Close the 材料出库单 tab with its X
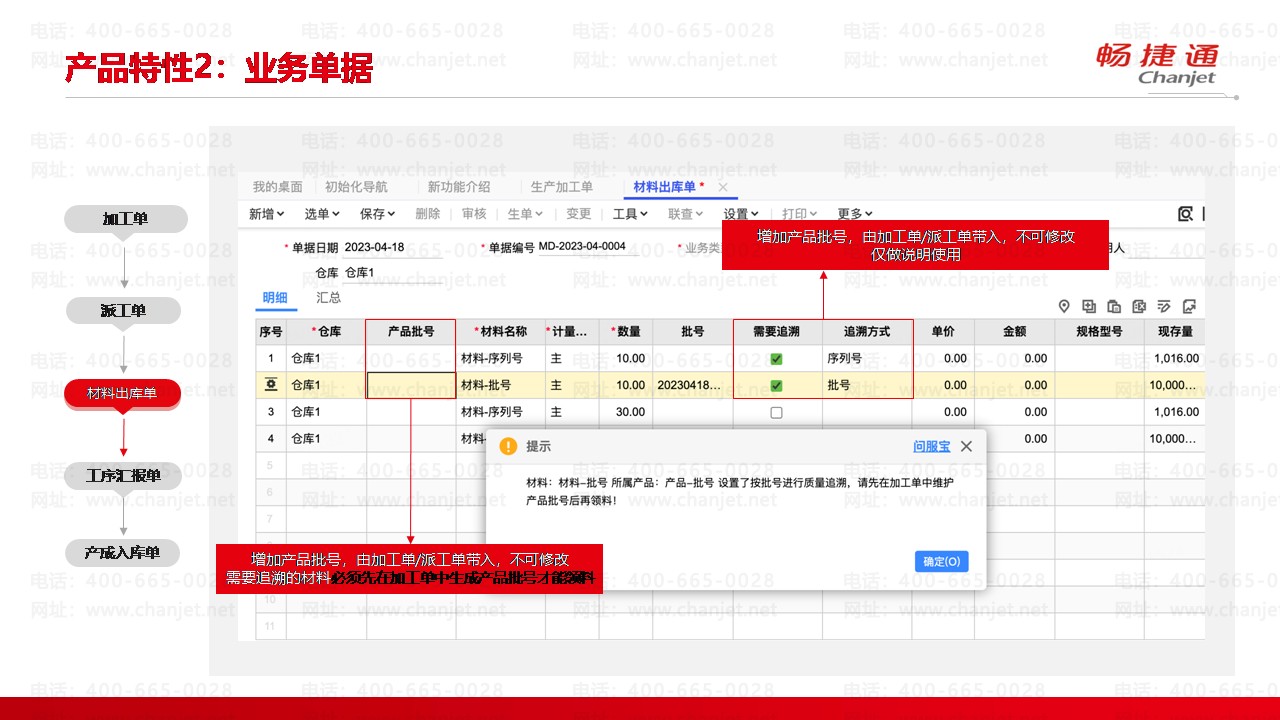The height and width of the screenshot is (720, 1280). tap(723, 187)
